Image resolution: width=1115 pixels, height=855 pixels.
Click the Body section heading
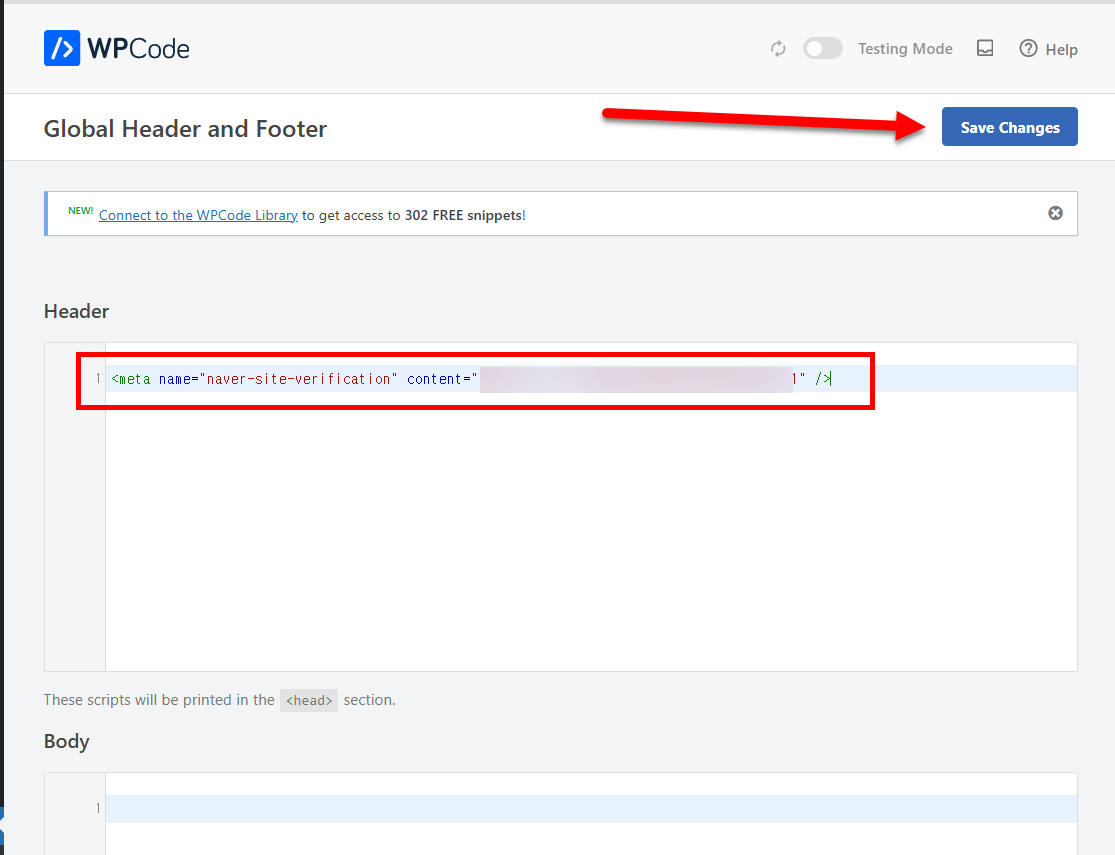66,741
